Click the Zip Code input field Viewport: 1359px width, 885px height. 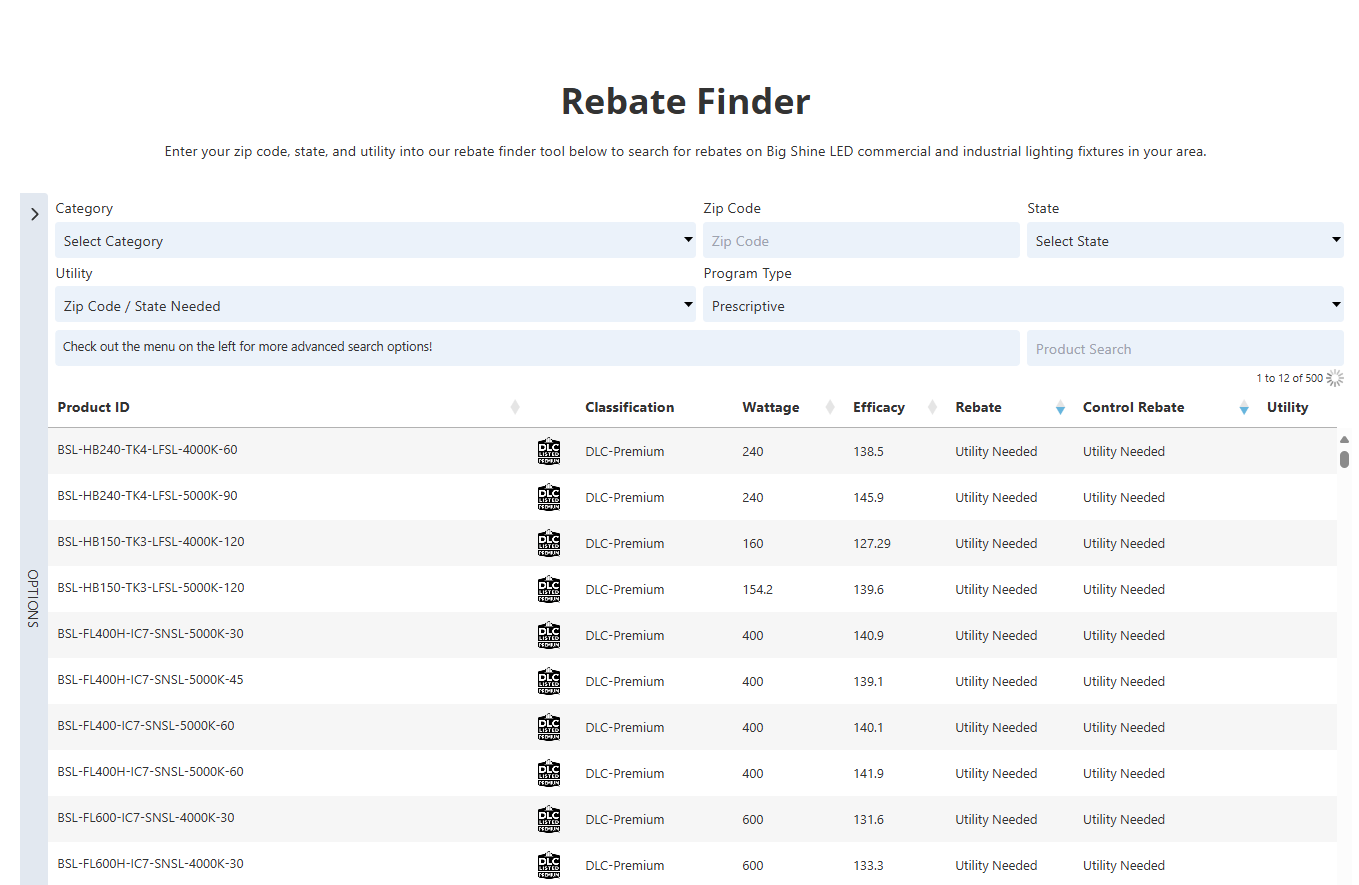(x=861, y=240)
